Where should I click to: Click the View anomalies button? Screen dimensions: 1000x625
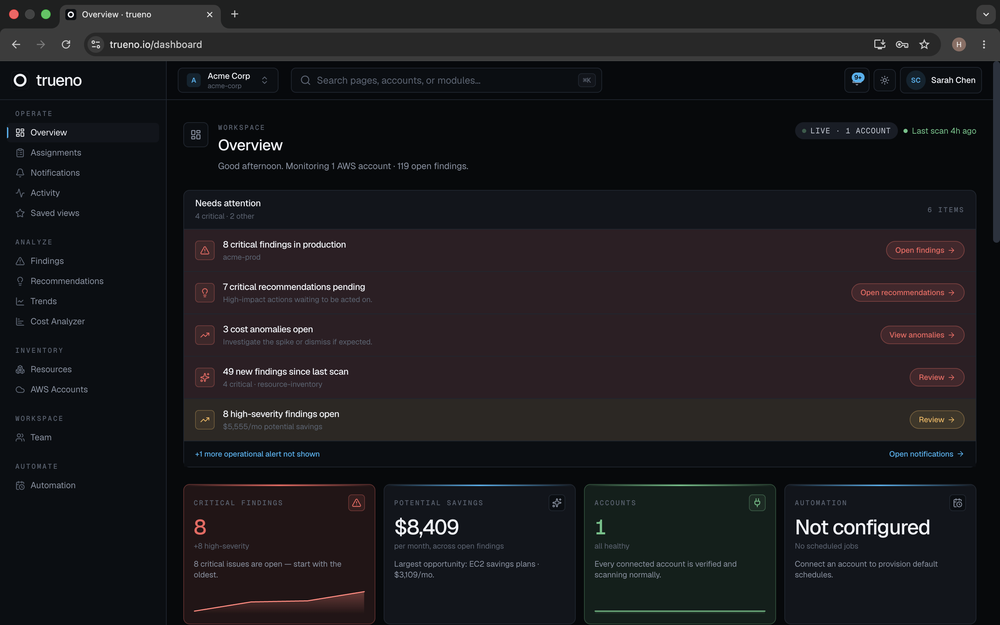coord(922,335)
